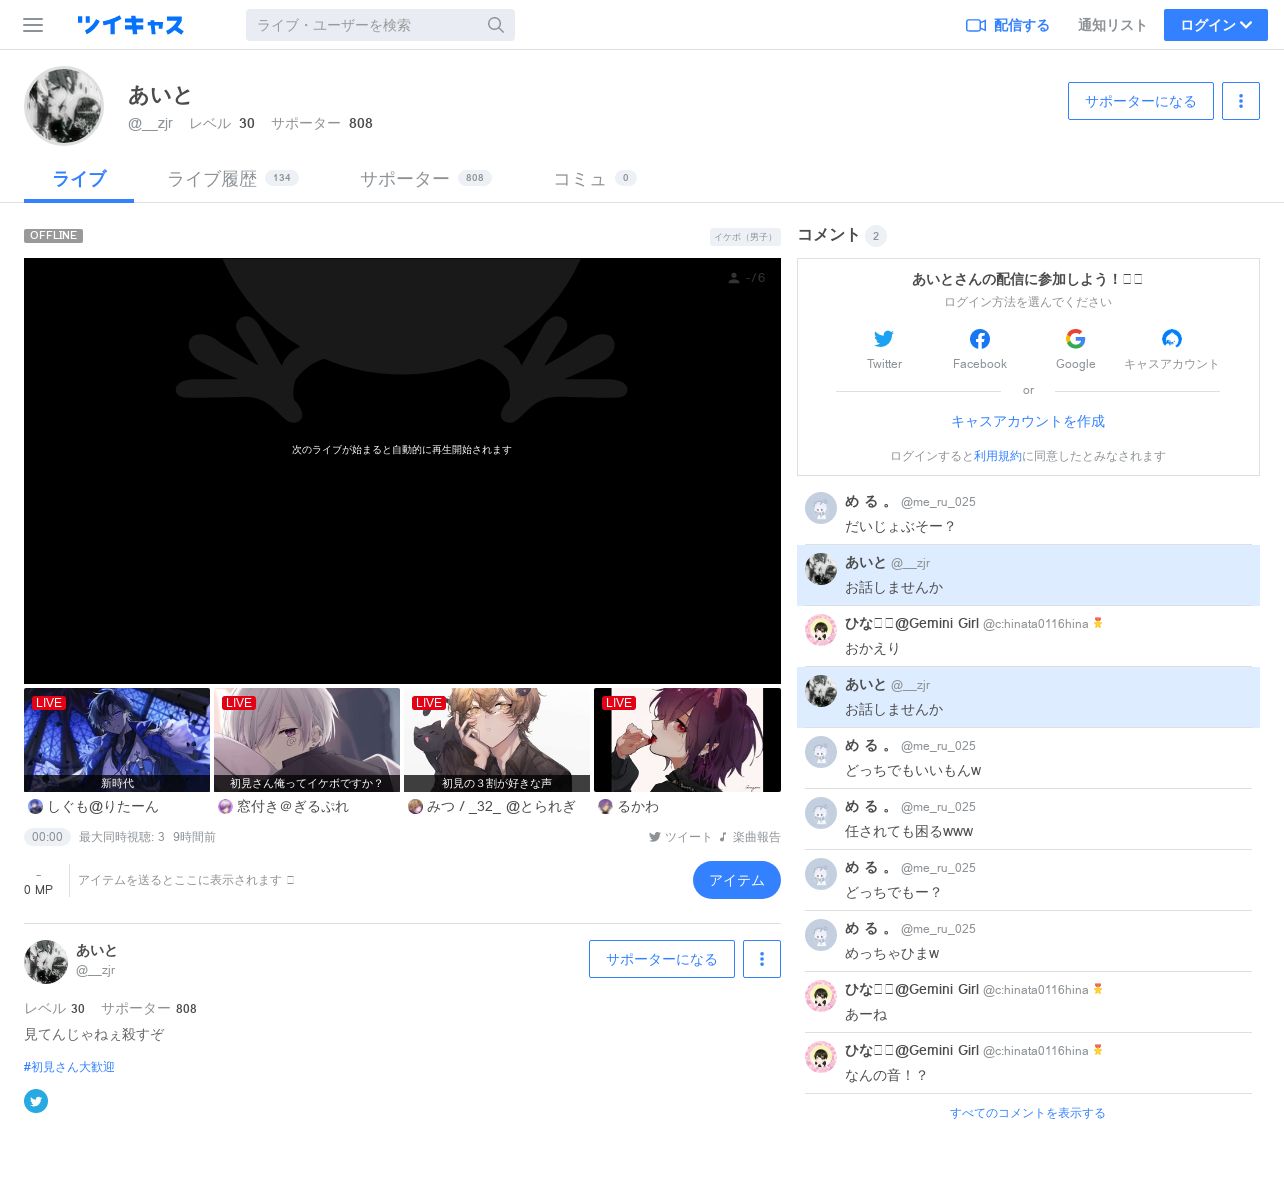Open the 初見さん俺ってイケボですか？ live thumbnail

coord(307,740)
